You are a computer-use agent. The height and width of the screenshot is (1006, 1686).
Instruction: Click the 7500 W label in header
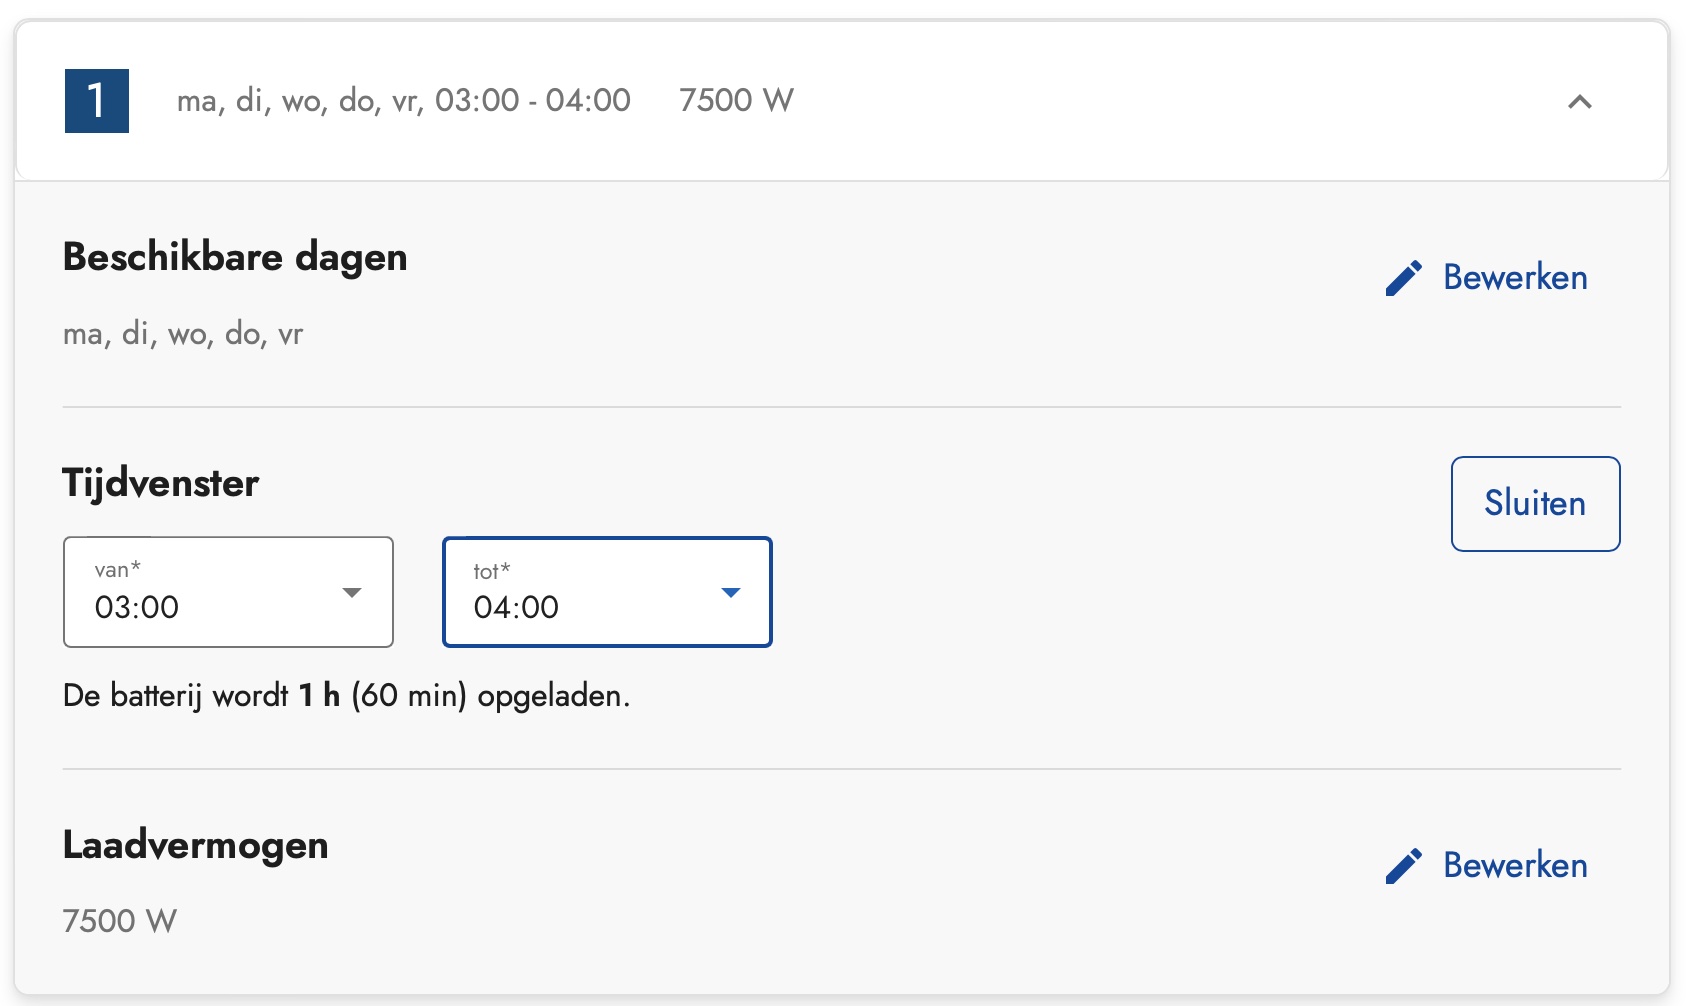736,101
